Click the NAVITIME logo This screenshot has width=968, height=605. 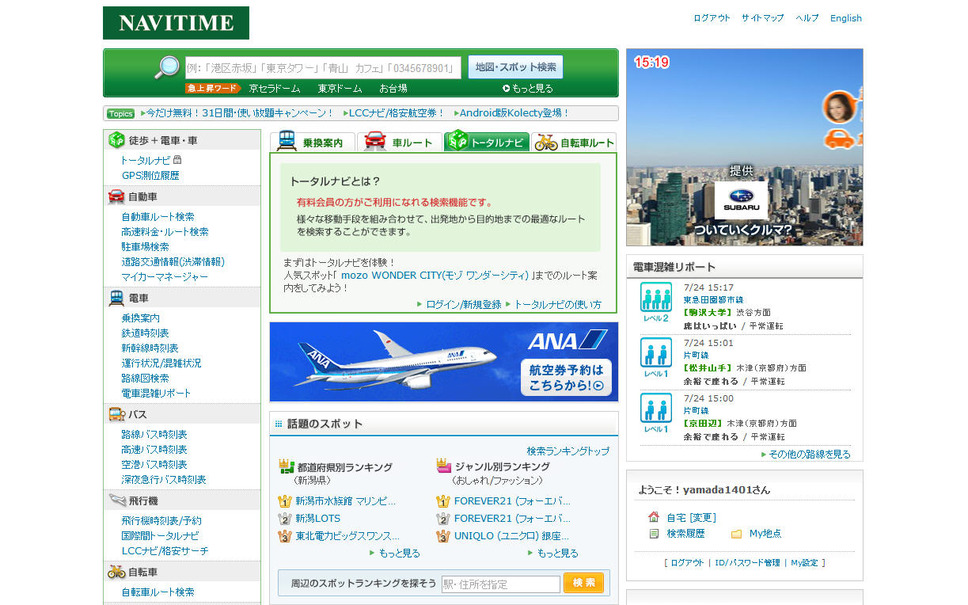pyautogui.click(x=176, y=23)
